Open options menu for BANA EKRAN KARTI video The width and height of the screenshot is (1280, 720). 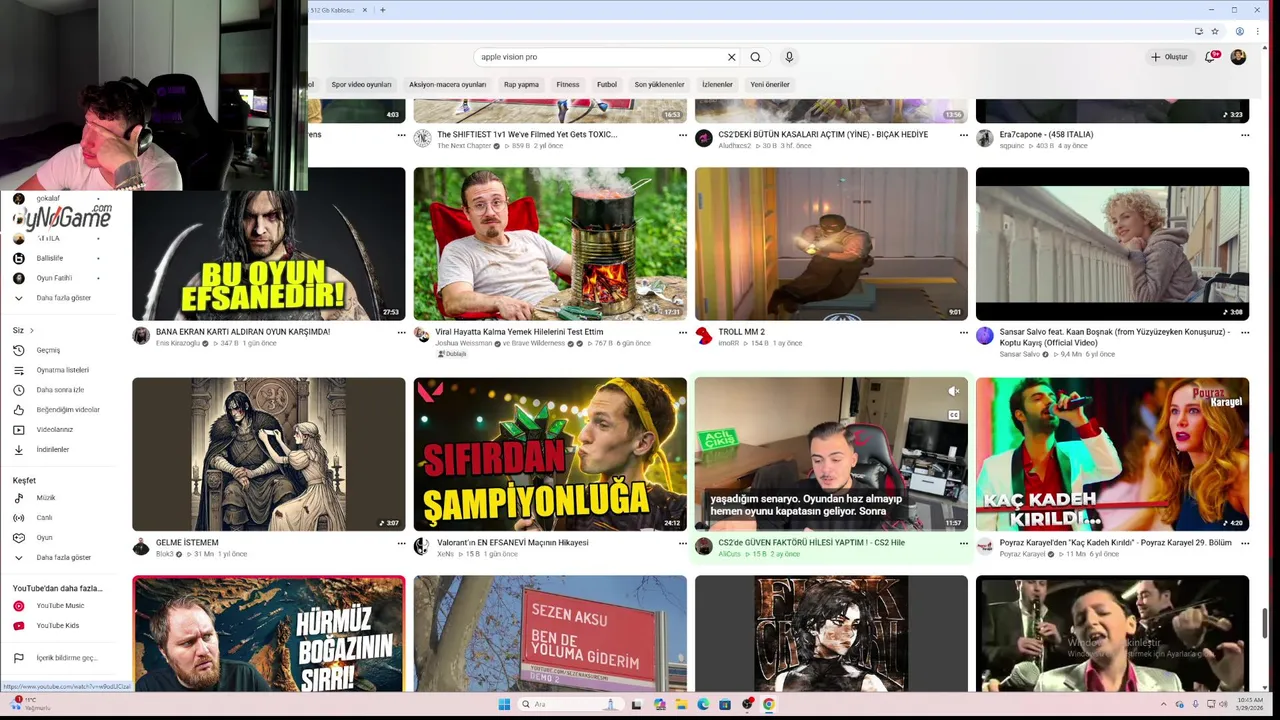401,332
